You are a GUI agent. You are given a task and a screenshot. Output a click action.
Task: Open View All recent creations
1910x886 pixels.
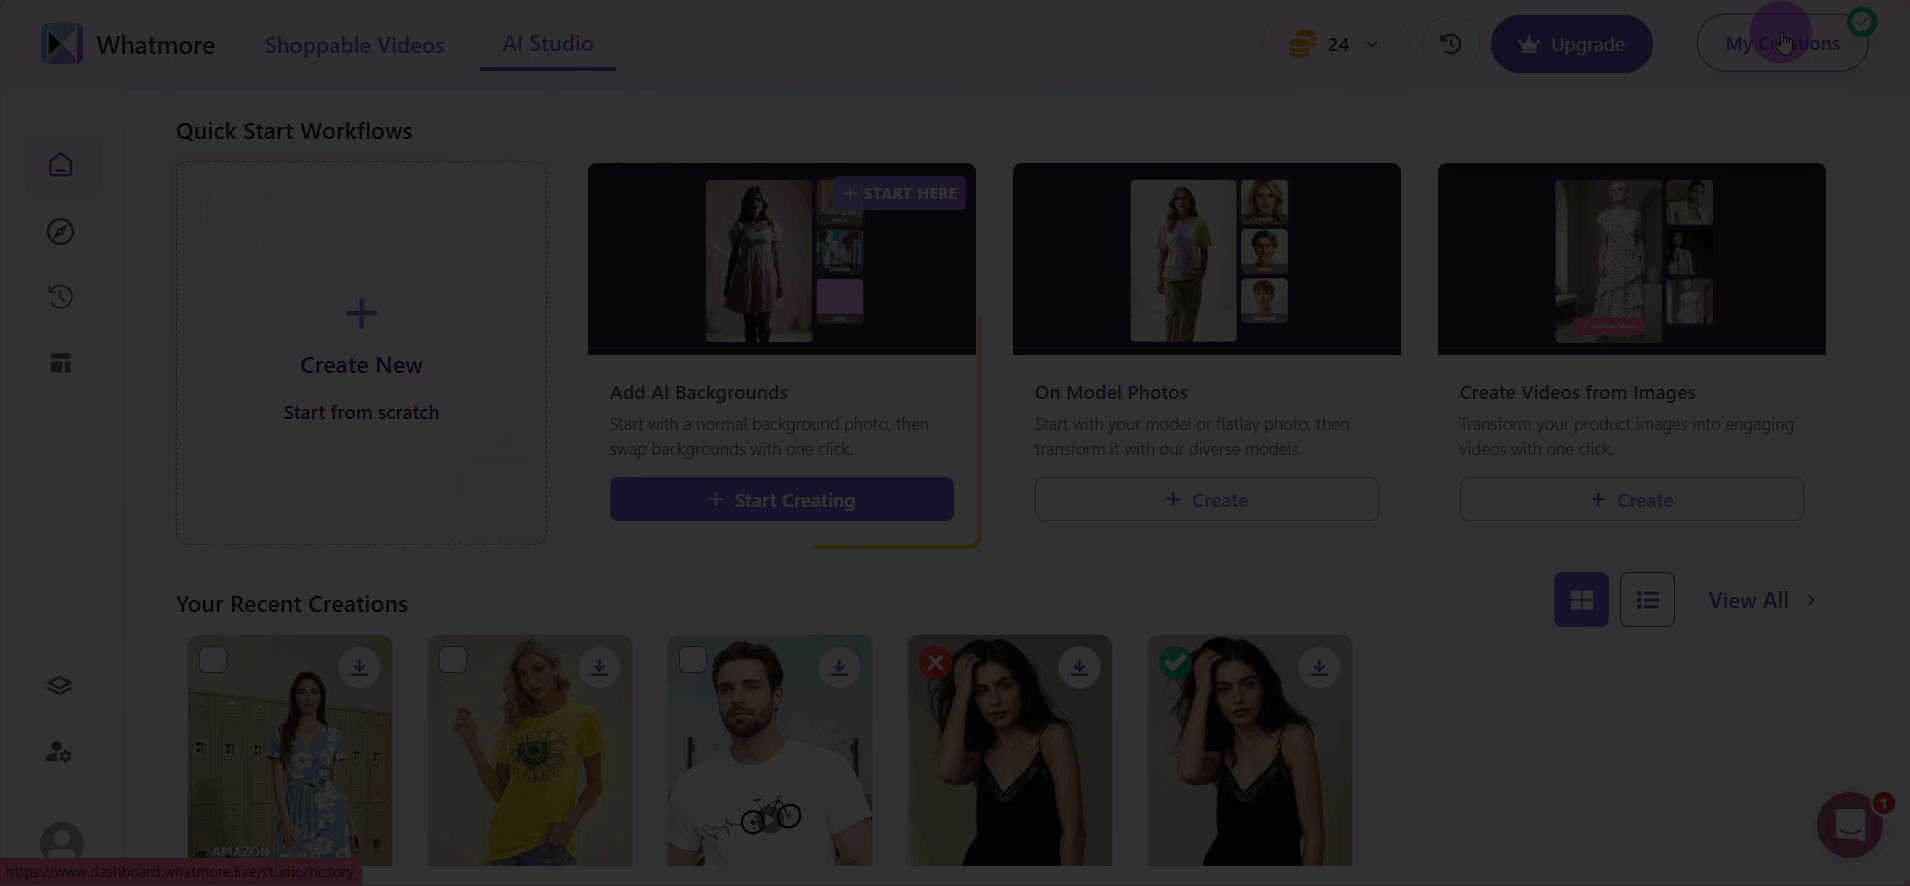tap(1762, 600)
